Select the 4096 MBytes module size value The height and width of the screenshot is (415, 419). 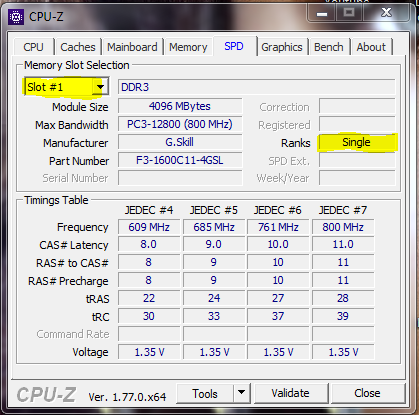click(x=180, y=106)
